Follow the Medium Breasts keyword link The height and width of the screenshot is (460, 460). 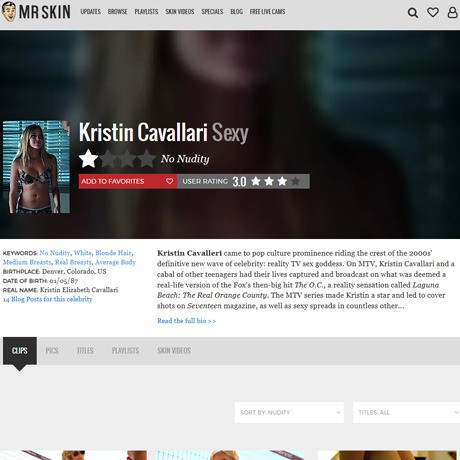pyautogui.click(x=27, y=262)
